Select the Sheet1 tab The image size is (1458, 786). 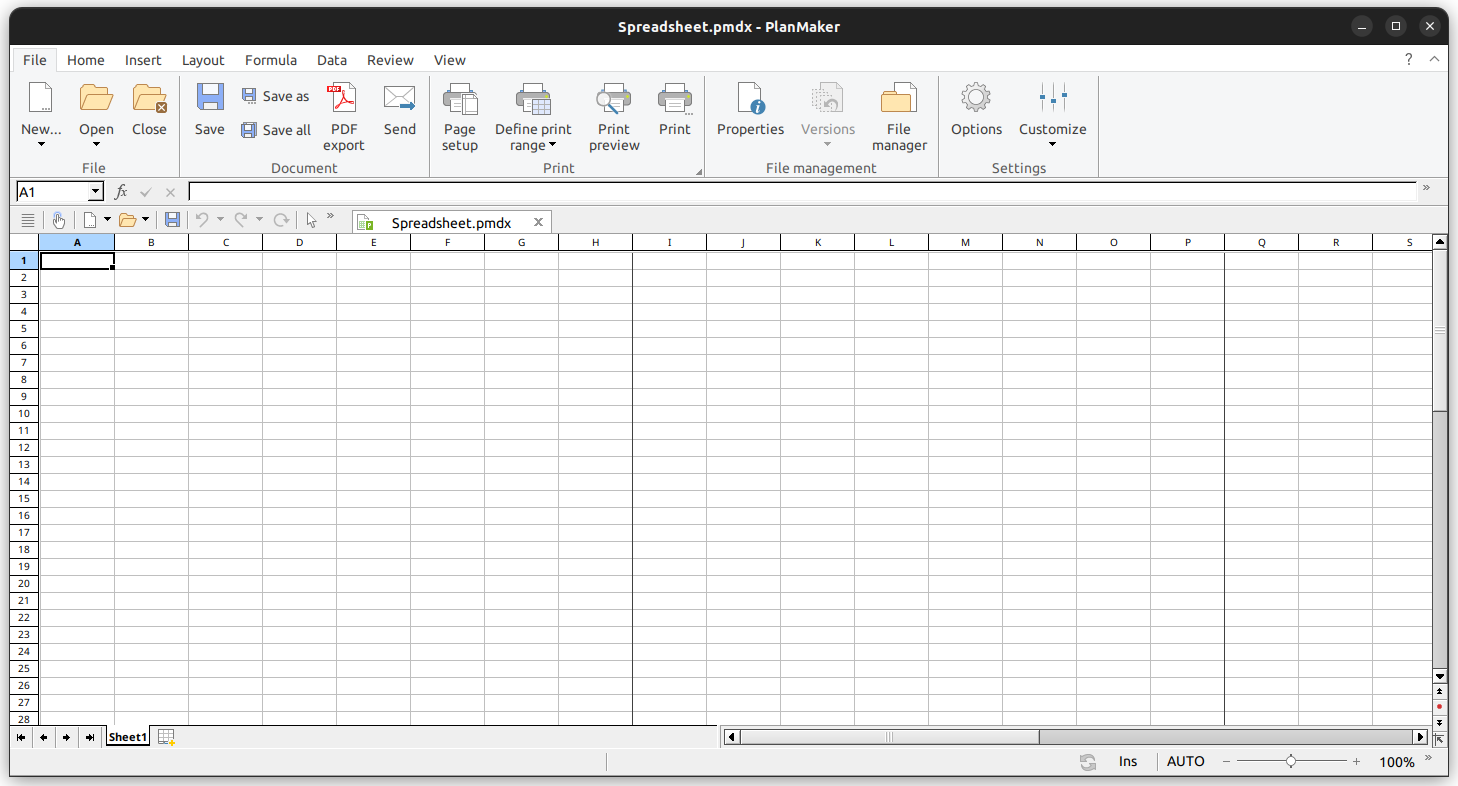click(x=127, y=737)
